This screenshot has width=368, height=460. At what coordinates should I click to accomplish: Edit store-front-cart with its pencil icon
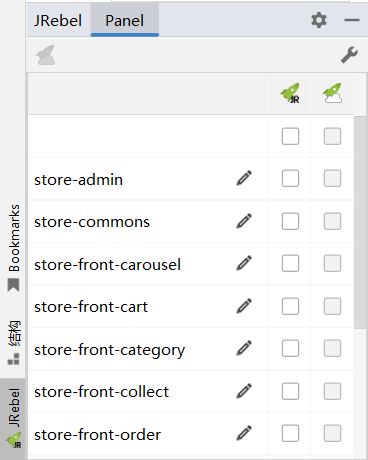point(244,306)
